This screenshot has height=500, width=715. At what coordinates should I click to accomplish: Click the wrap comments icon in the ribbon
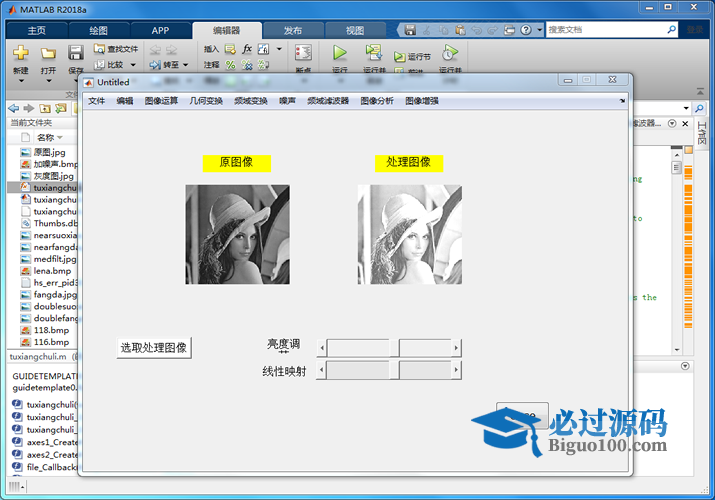263,65
